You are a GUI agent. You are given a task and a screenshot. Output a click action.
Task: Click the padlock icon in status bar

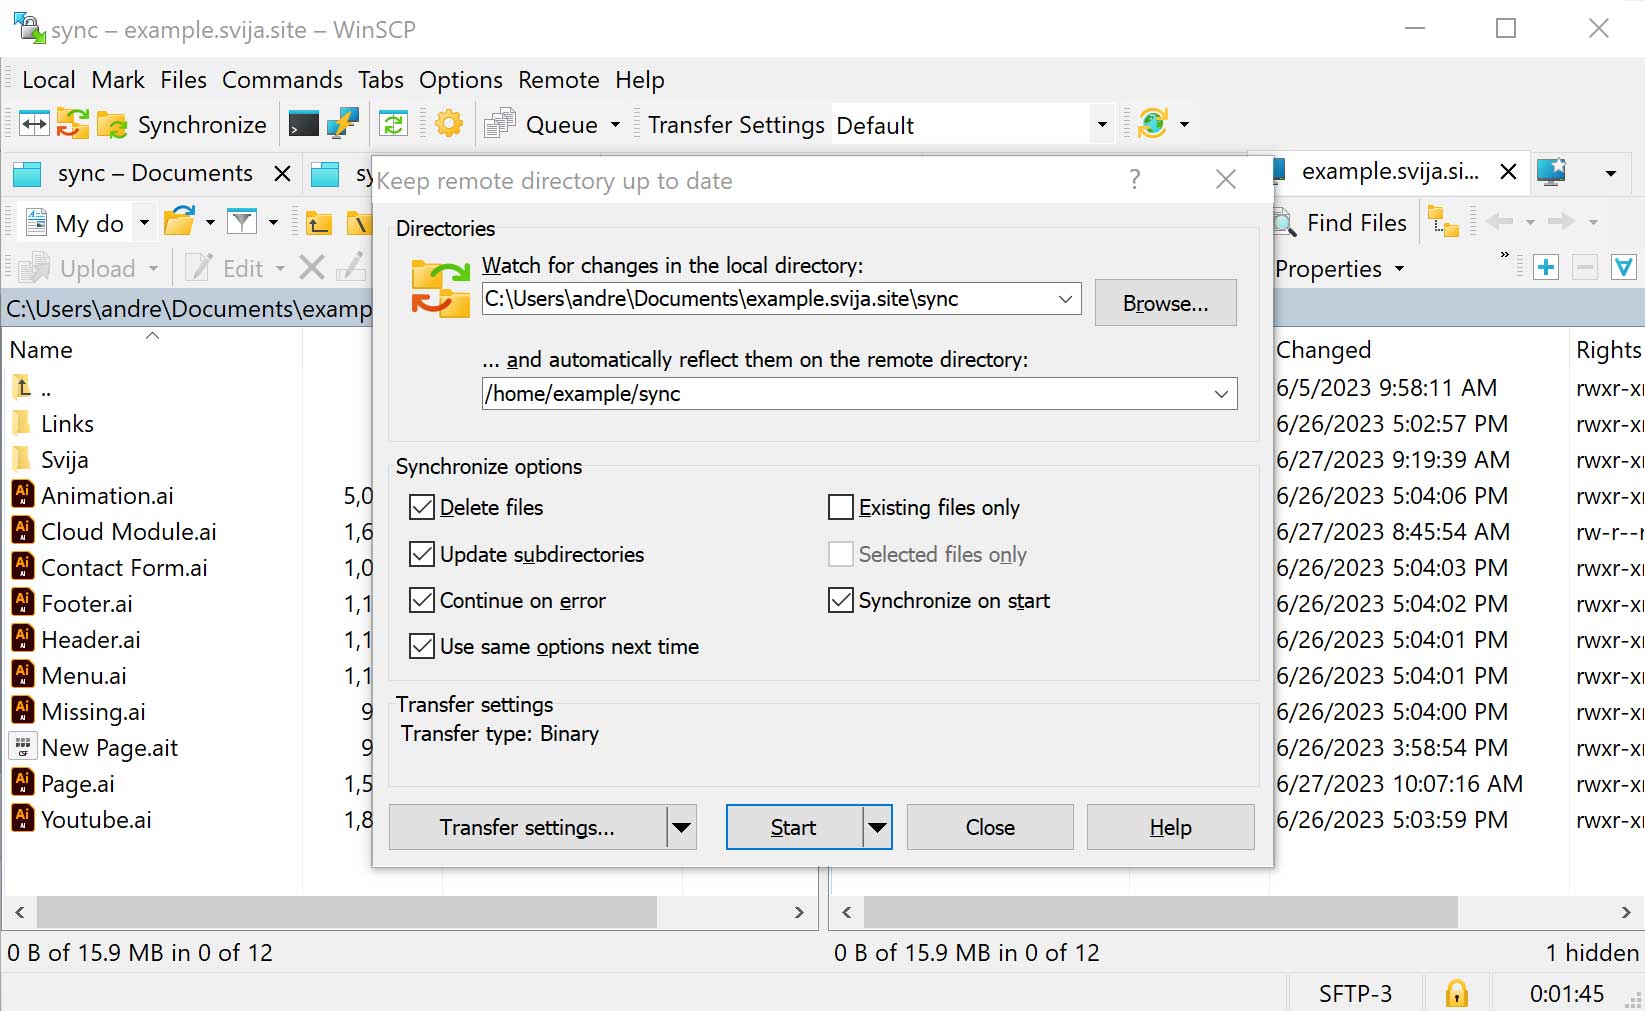1457,993
